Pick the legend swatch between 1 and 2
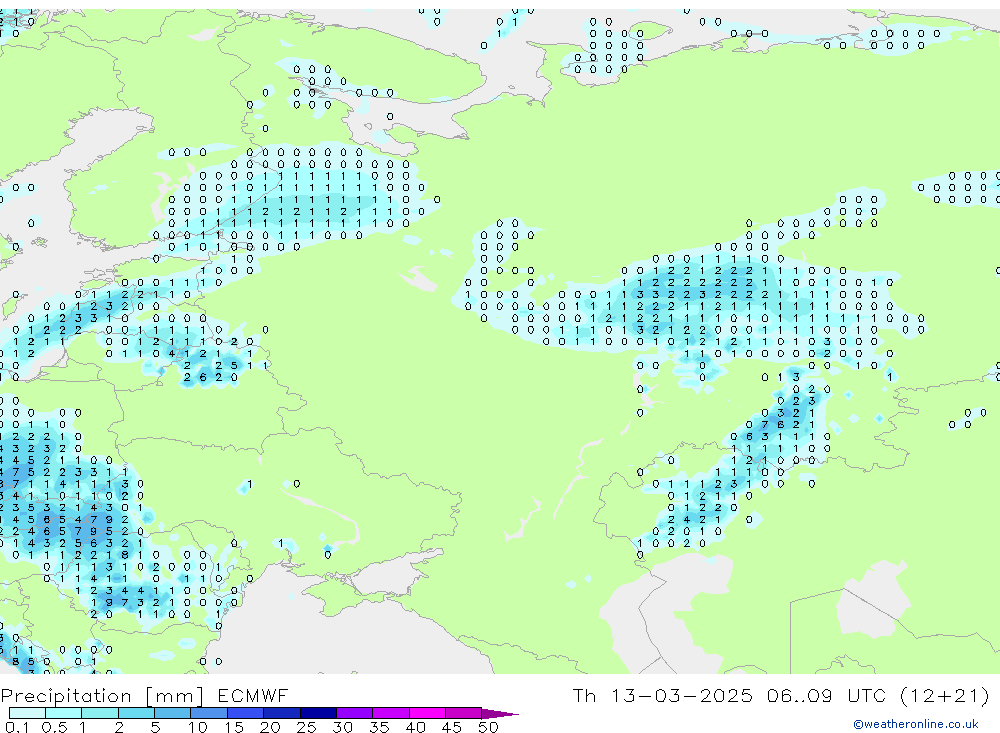The height and width of the screenshot is (733, 1000). [x=100, y=713]
